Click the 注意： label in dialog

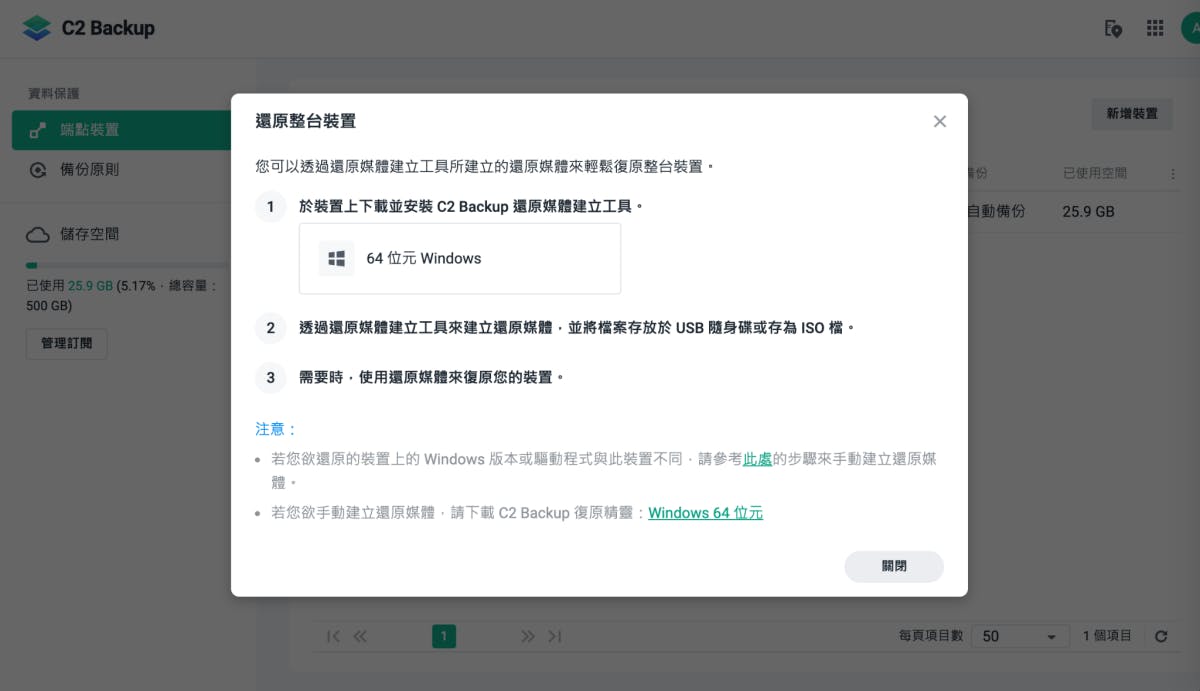click(276, 429)
